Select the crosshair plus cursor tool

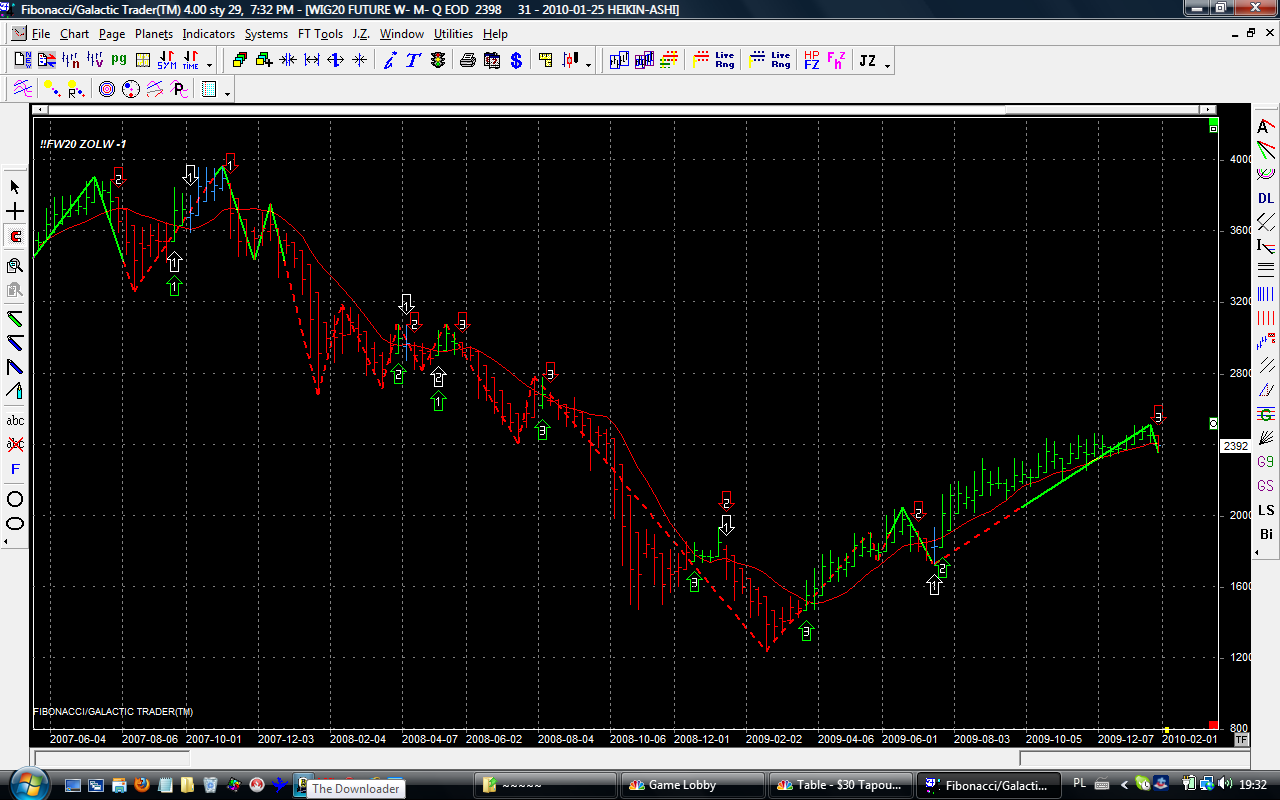coord(15,212)
